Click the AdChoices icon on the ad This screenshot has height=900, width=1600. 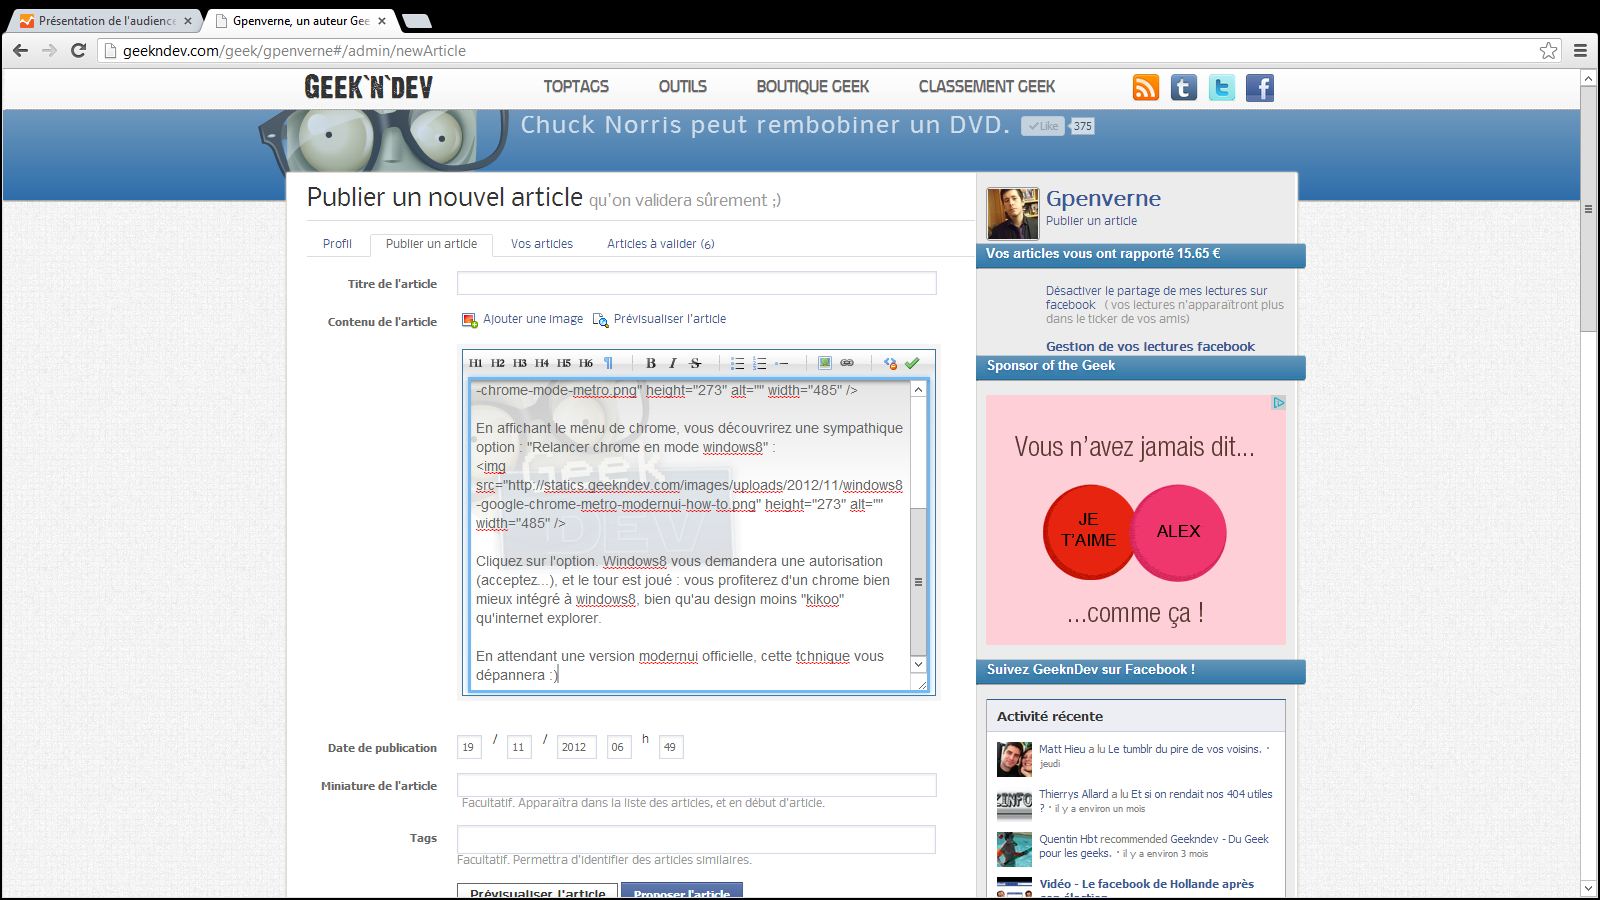[1278, 403]
